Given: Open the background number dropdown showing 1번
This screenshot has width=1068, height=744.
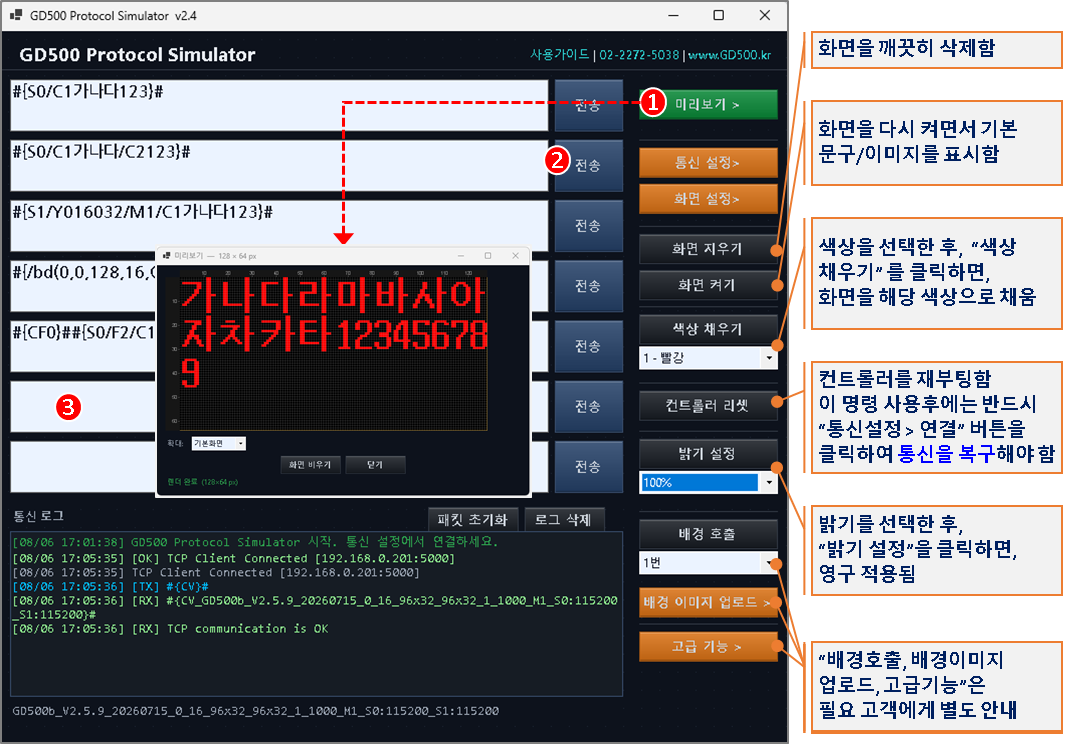Looking at the screenshot, I should [708, 563].
